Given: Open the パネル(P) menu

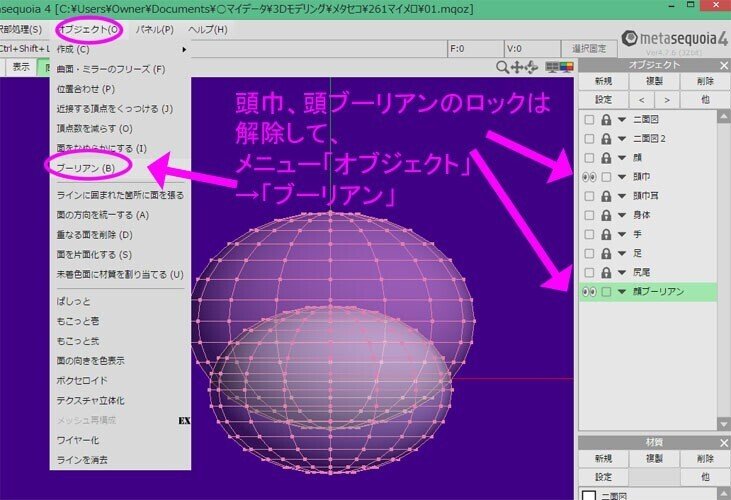Looking at the screenshot, I should 154,29.
